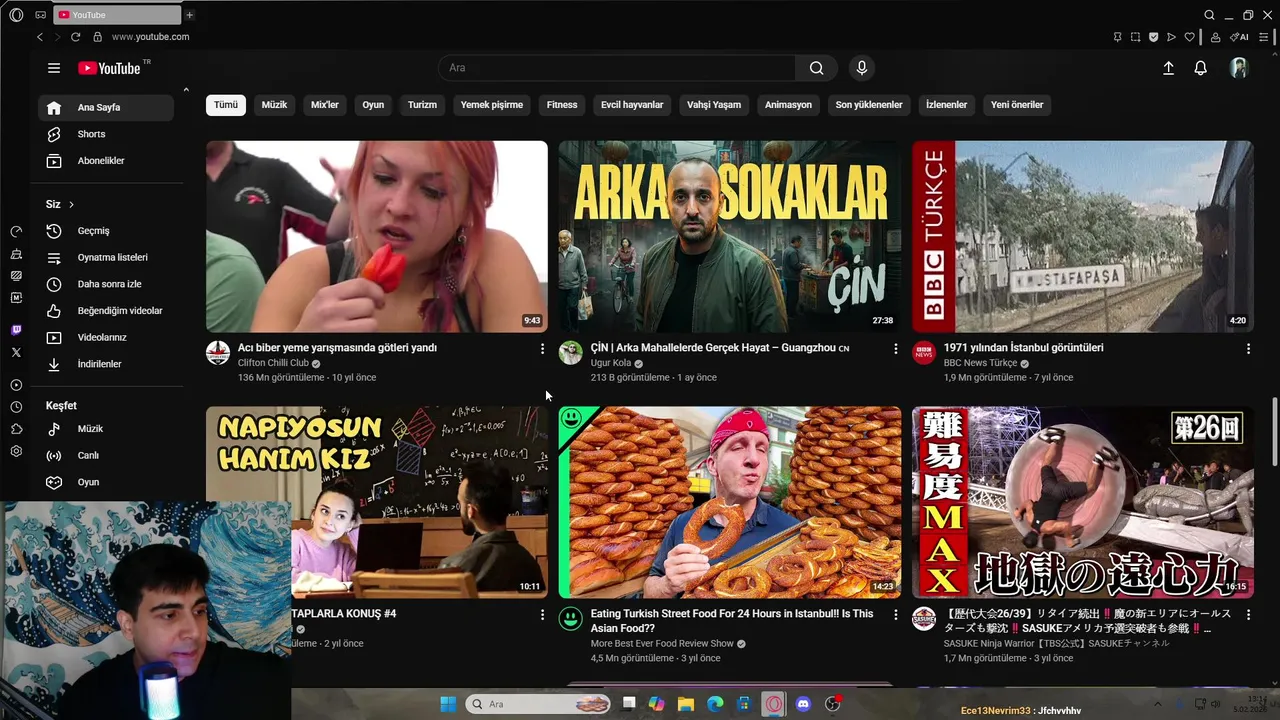Open Clifton Chilli Club channel link
Image resolution: width=1280 pixels, height=720 pixels.
click(x=273, y=363)
